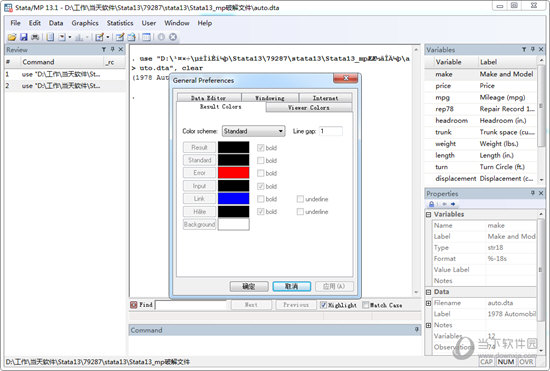Click the 应用(A) apply button
Screen dimensions: 550x371
pos(334,286)
